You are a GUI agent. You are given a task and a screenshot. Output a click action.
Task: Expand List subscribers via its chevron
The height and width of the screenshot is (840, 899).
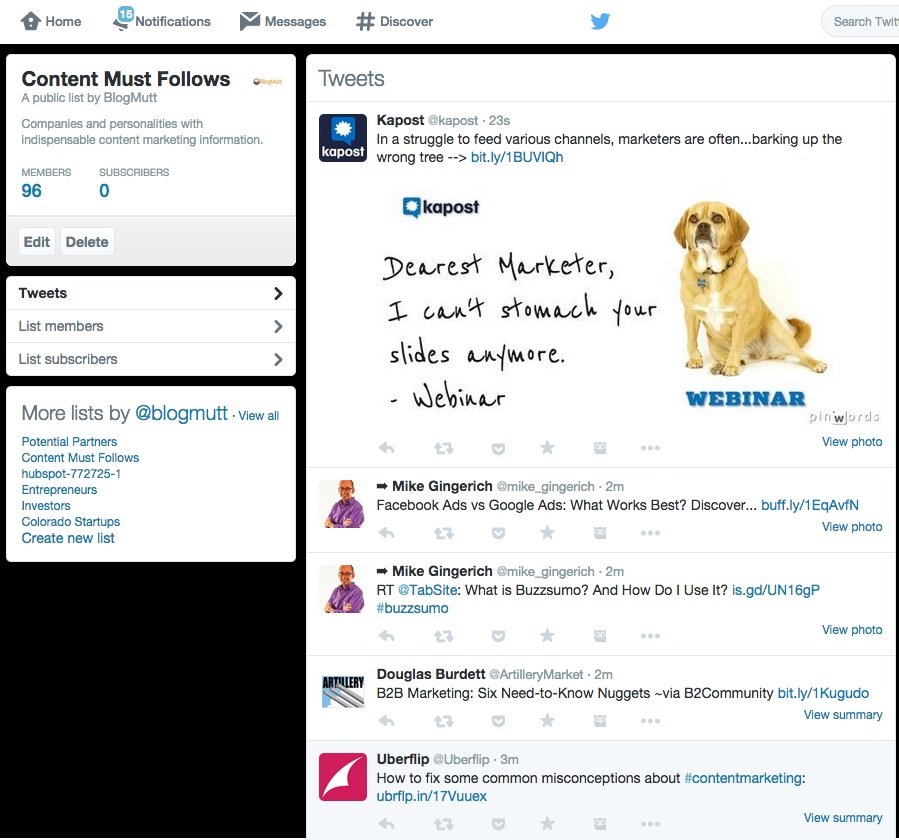tap(278, 360)
